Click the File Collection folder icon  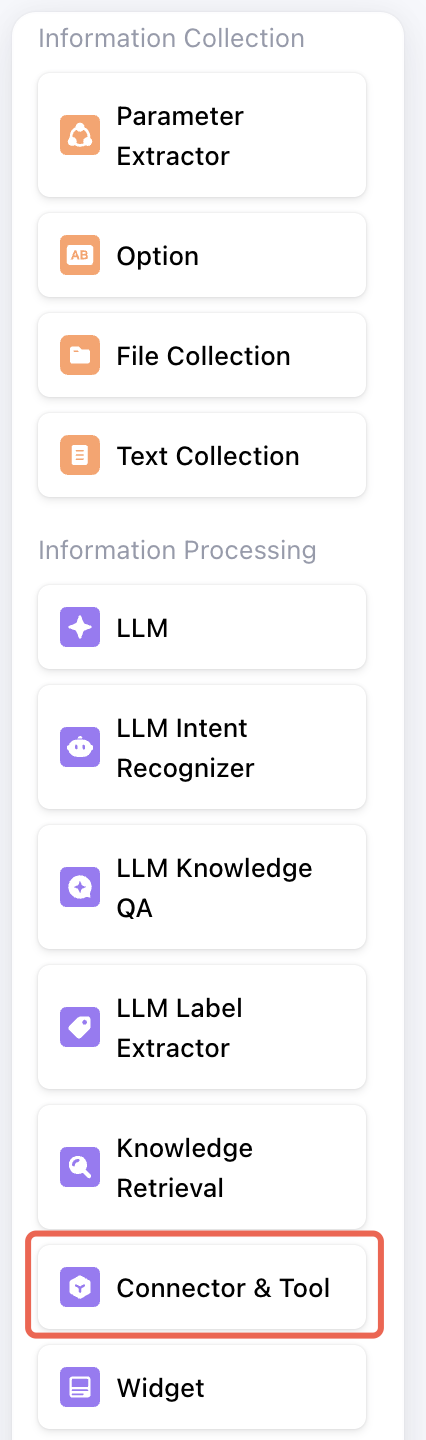click(79, 355)
